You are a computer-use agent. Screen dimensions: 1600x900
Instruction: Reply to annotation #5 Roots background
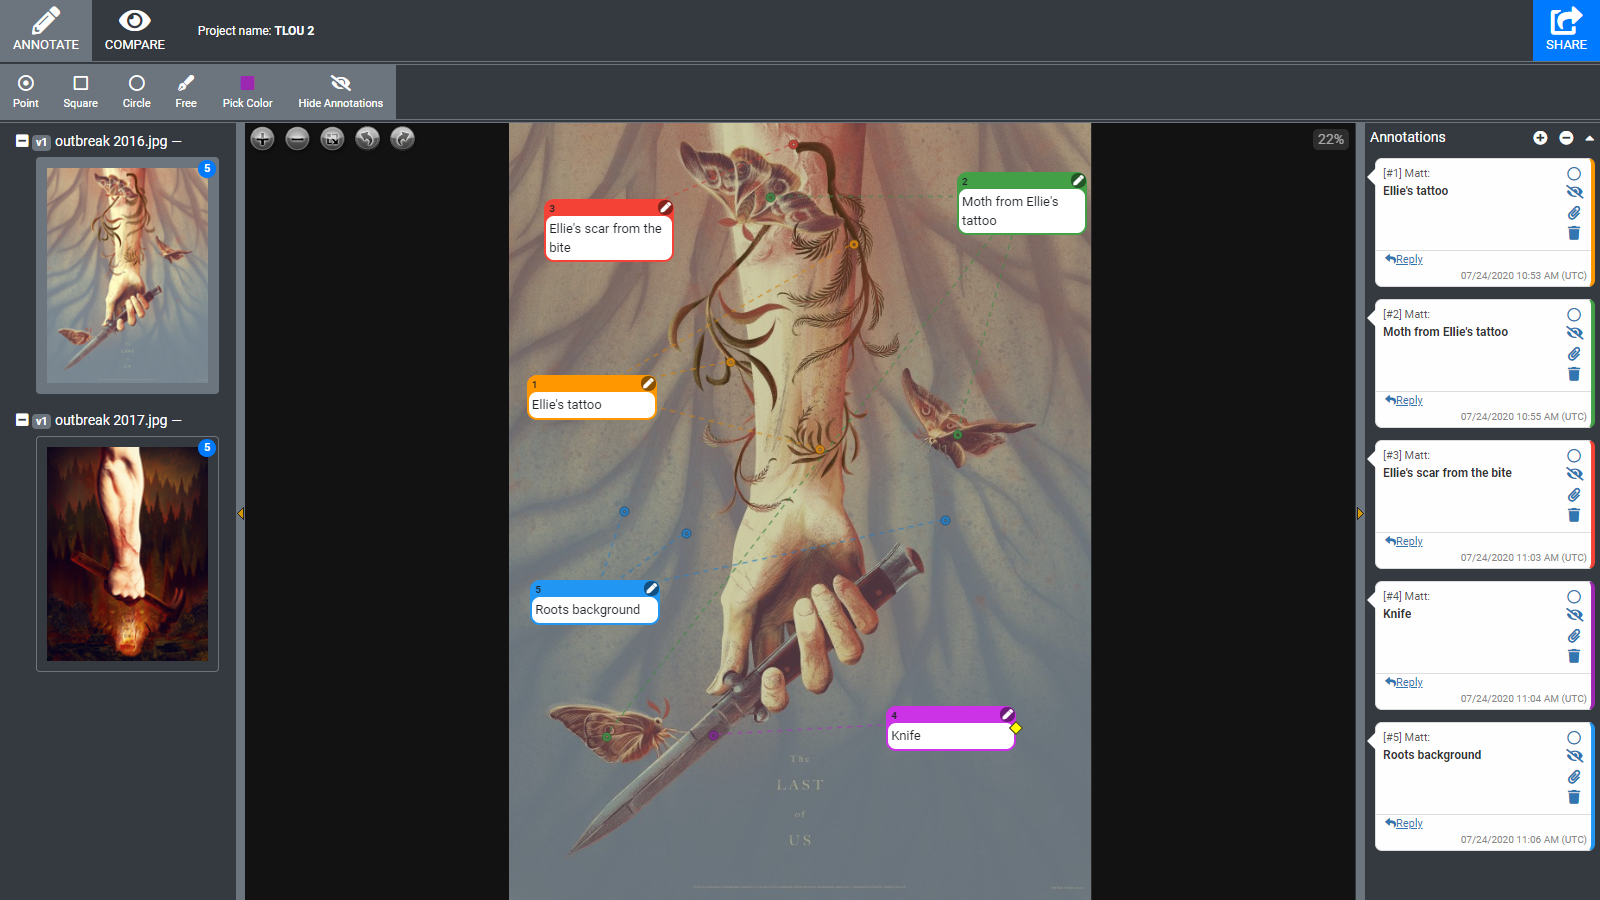coord(1404,823)
